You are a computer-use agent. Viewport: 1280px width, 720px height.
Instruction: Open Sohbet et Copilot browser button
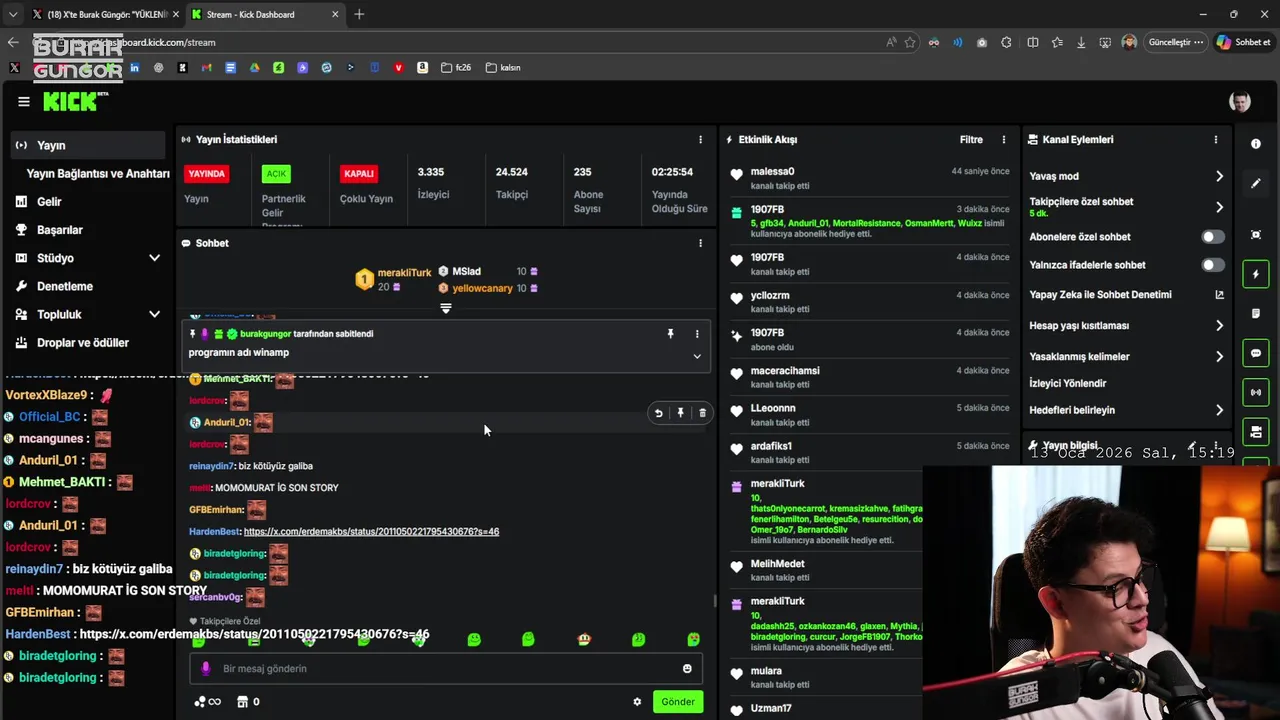(1243, 42)
